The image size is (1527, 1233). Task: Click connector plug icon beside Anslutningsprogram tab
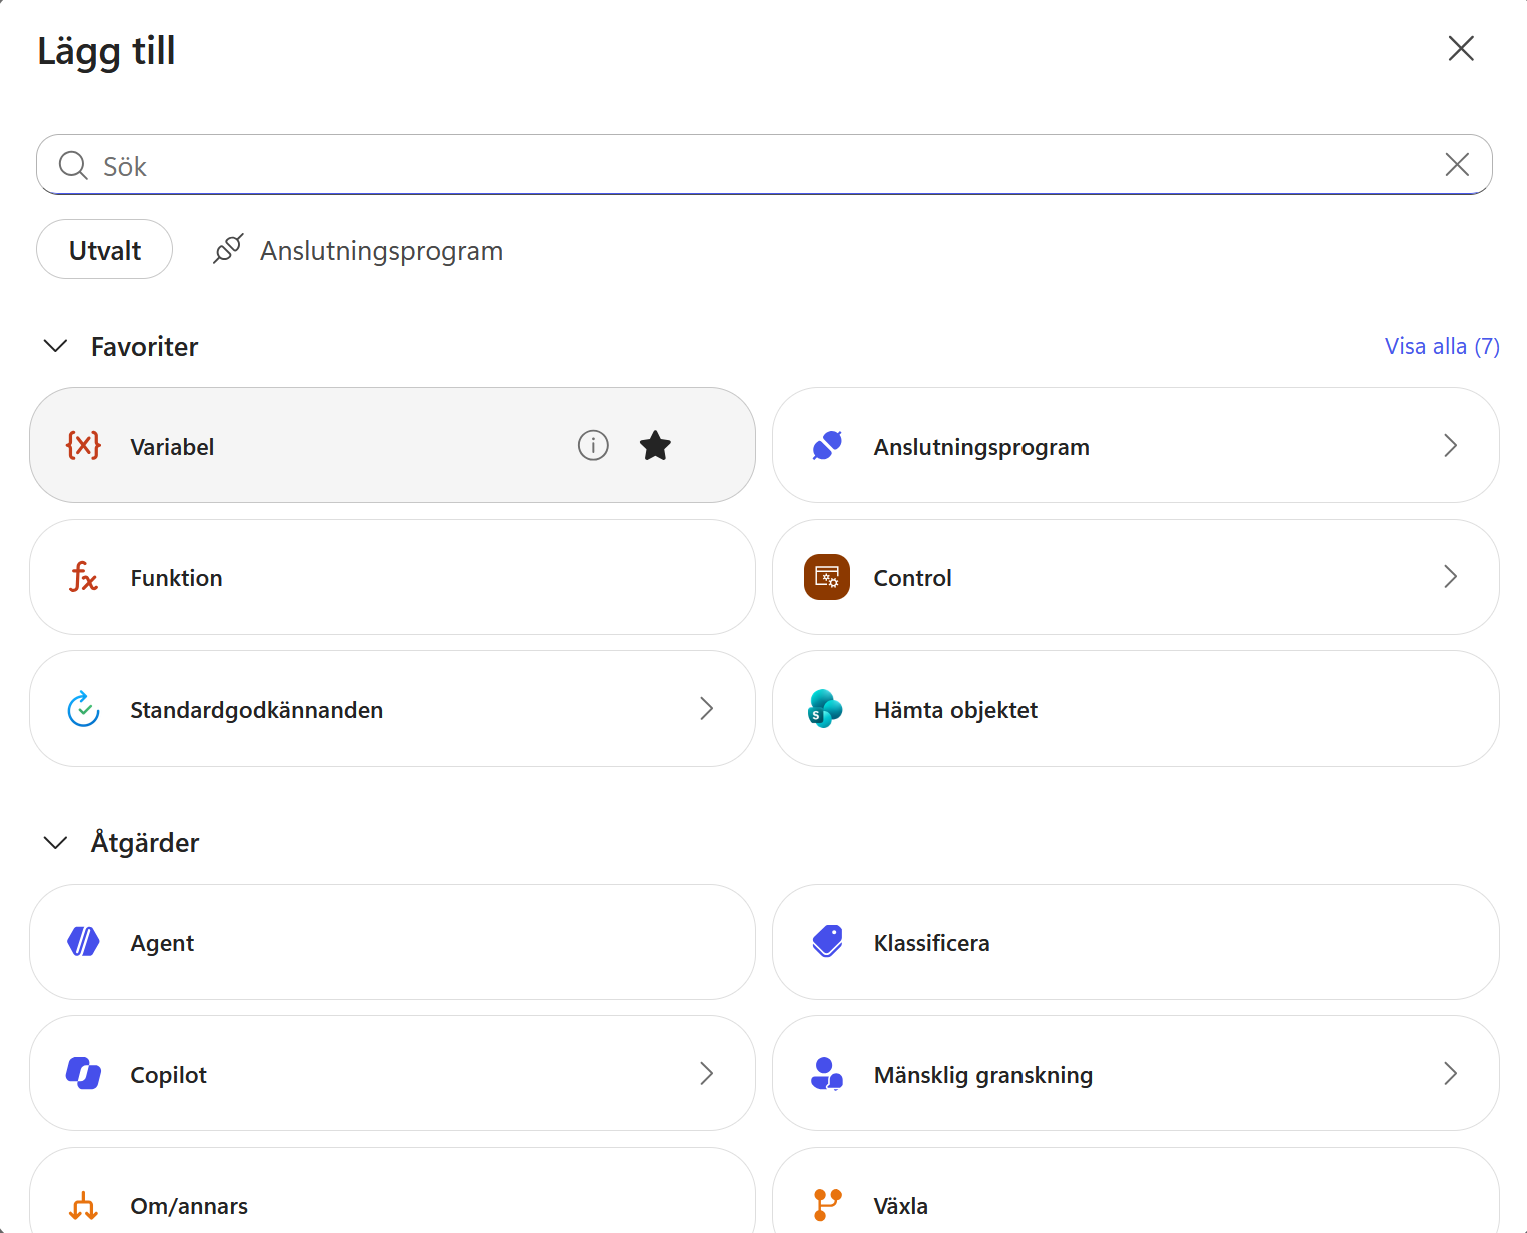click(228, 249)
